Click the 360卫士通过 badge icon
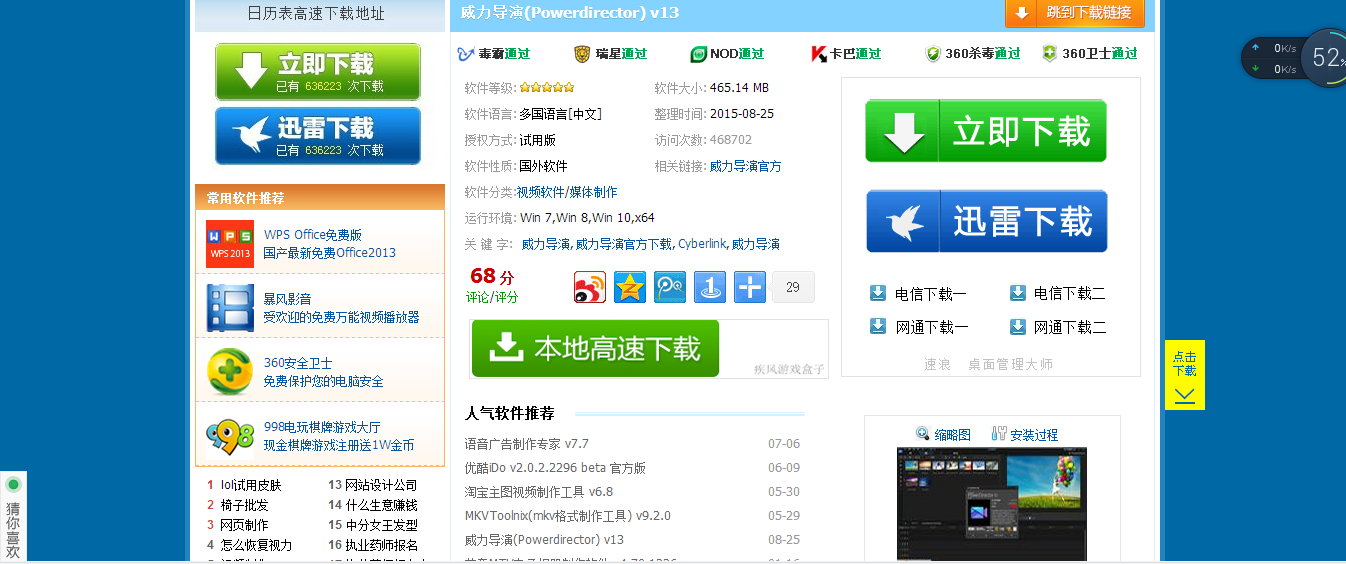Image resolution: width=1346 pixels, height=564 pixels. pos(1049,54)
